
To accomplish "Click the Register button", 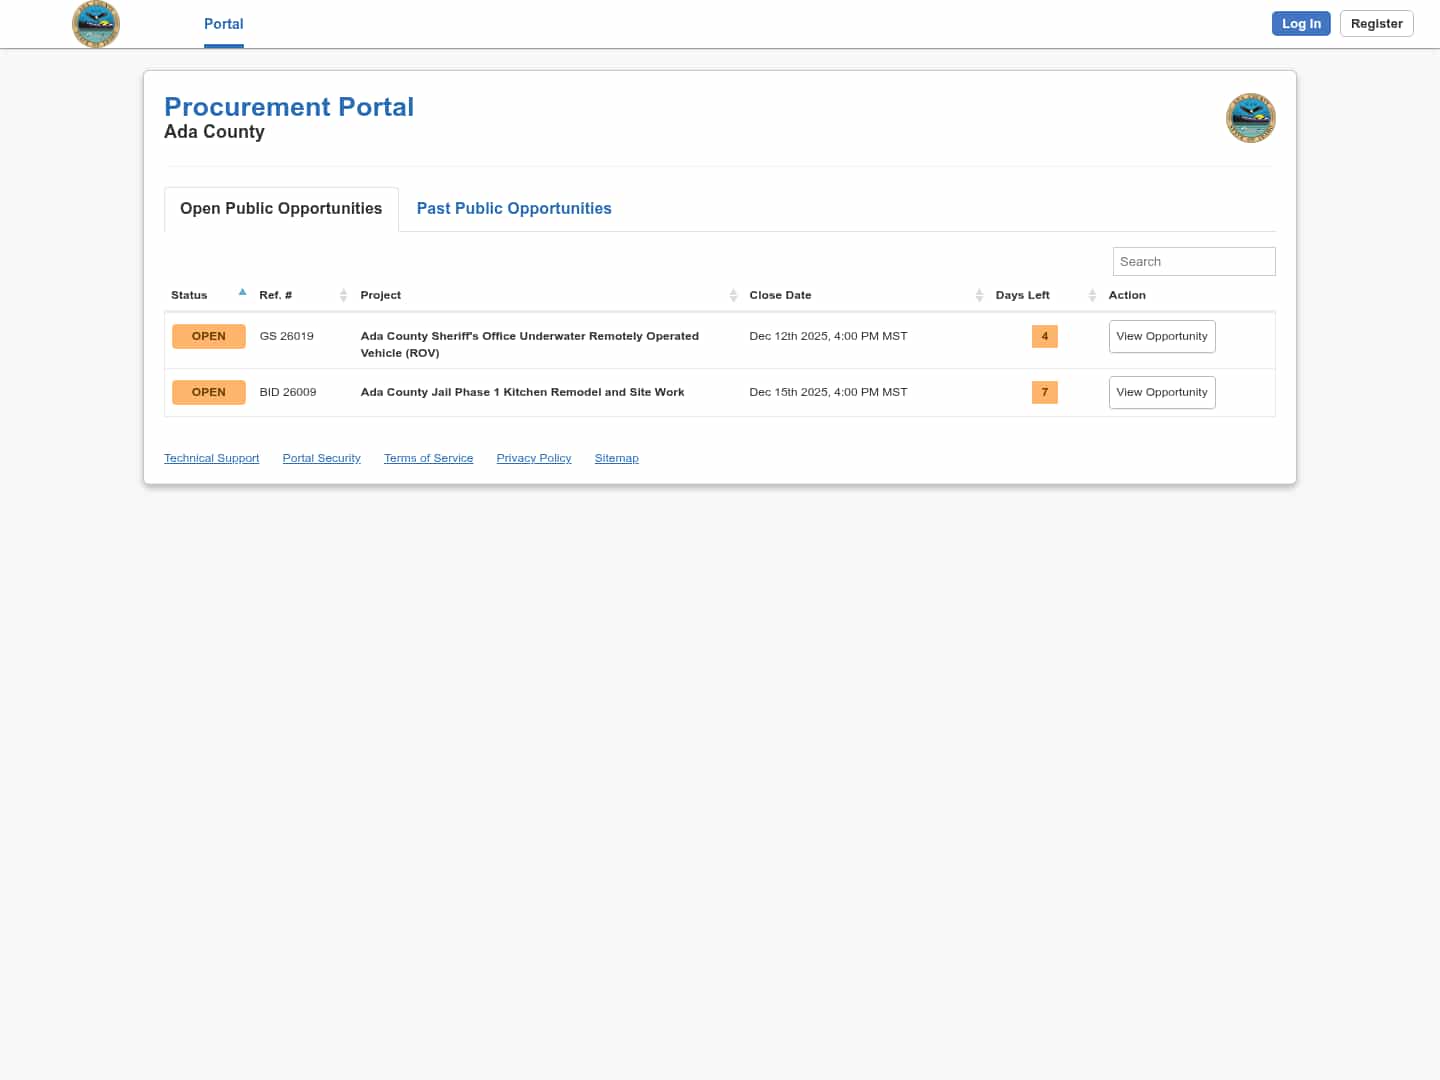I will coord(1376,23).
